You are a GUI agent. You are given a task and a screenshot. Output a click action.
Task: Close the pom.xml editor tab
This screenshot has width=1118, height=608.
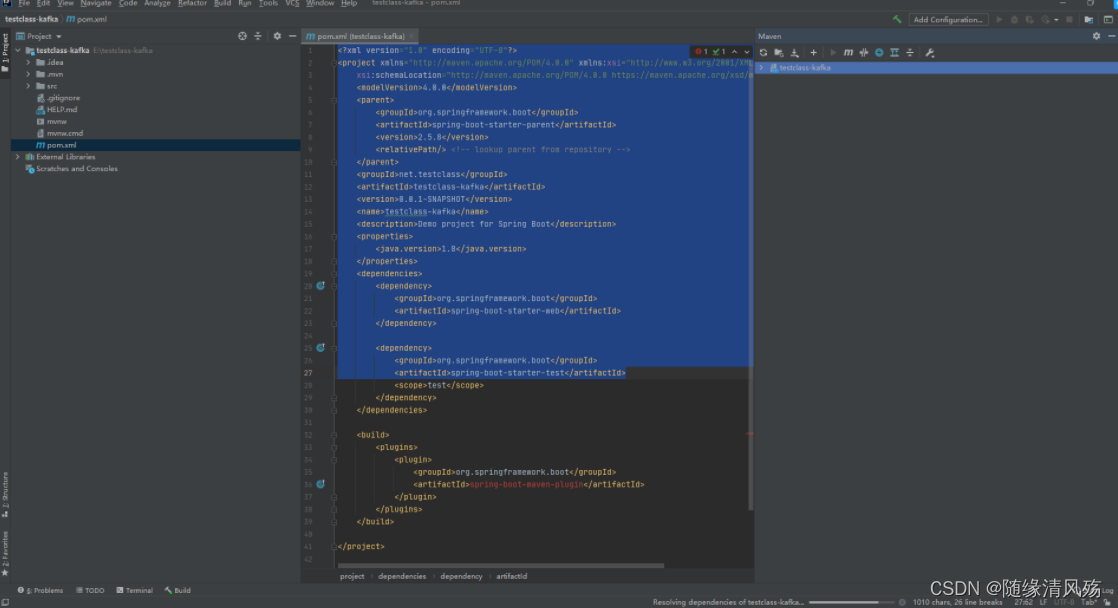point(411,36)
